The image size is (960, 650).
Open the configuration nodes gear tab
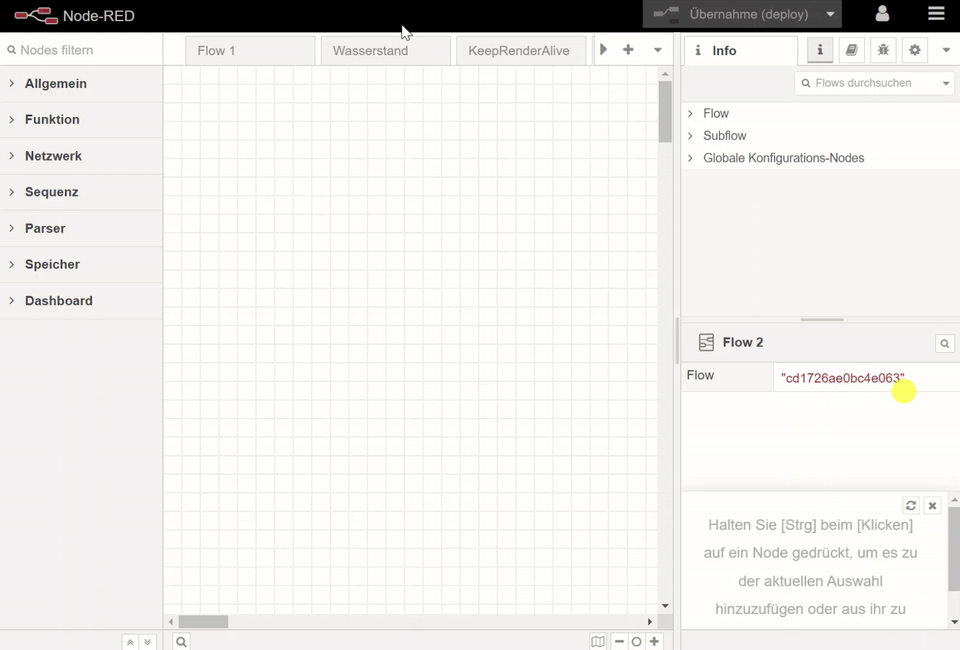pos(914,50)
